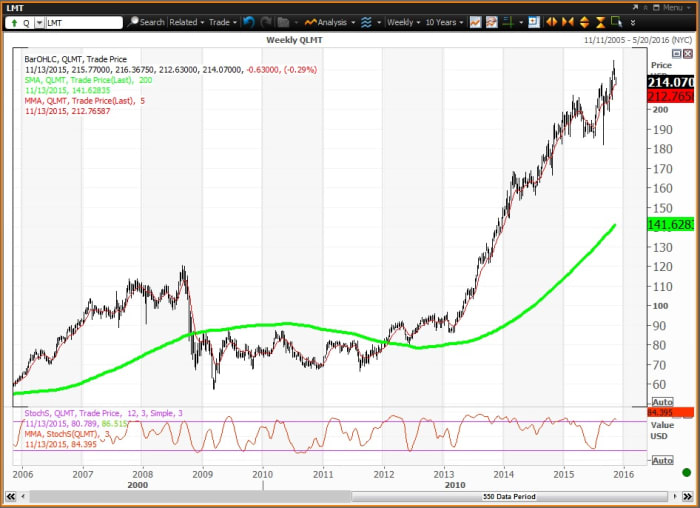
Task: Click the 2010 decade marker on time axis
Action: pyautogui.click(x=455, y=485)
